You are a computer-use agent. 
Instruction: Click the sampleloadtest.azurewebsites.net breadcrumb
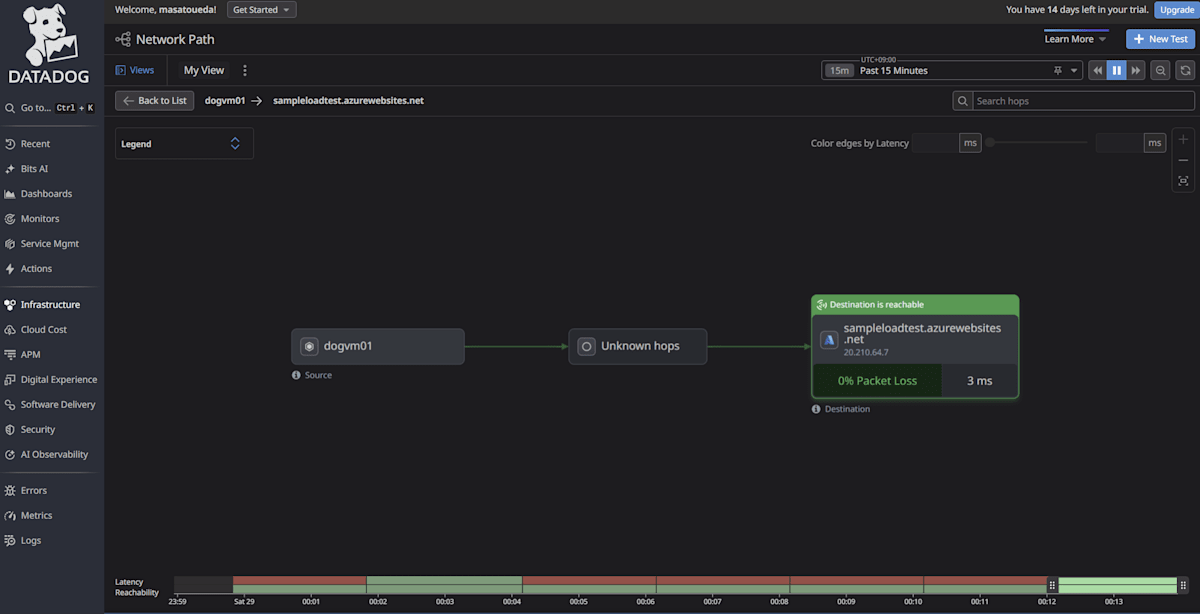[x=348, y=101]
